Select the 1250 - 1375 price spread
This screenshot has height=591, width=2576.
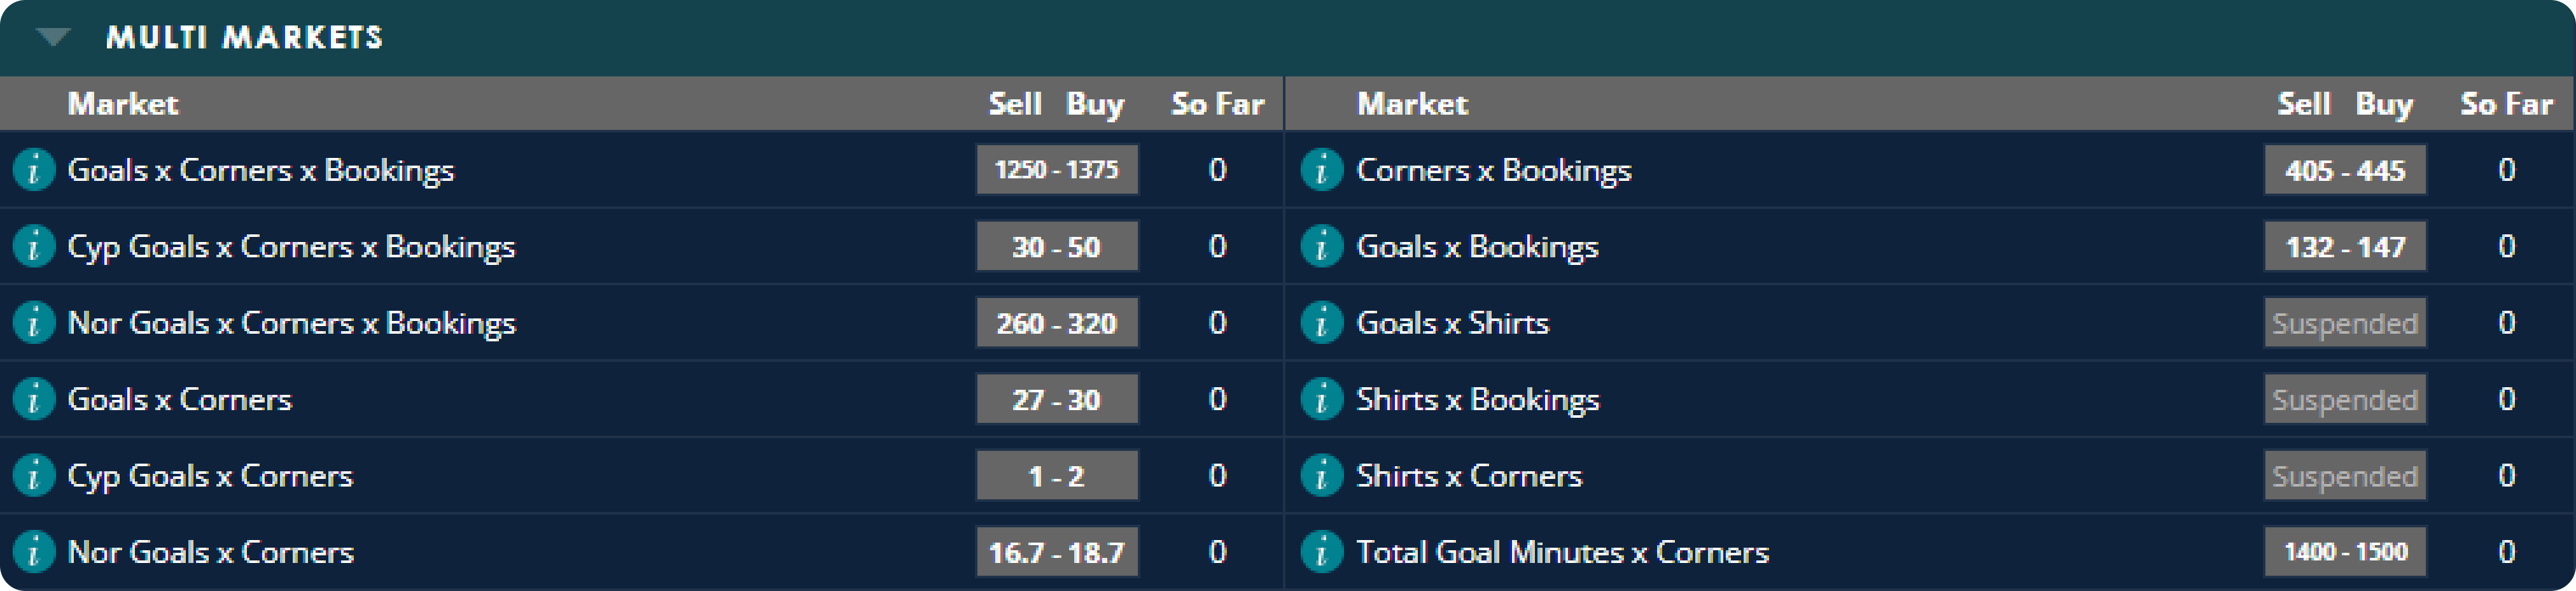[x=1057, y=170]
